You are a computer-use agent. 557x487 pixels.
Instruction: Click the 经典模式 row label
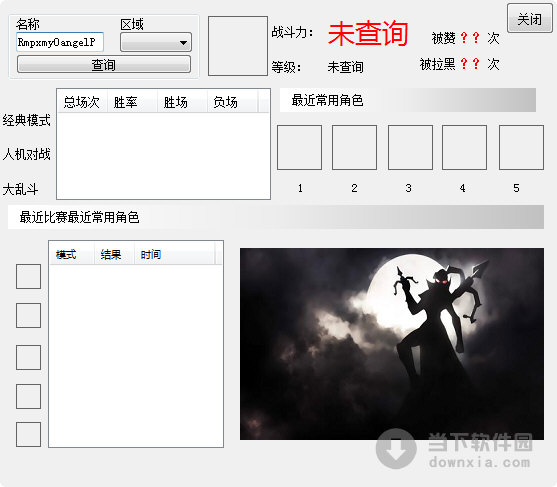tap(26, 120)
